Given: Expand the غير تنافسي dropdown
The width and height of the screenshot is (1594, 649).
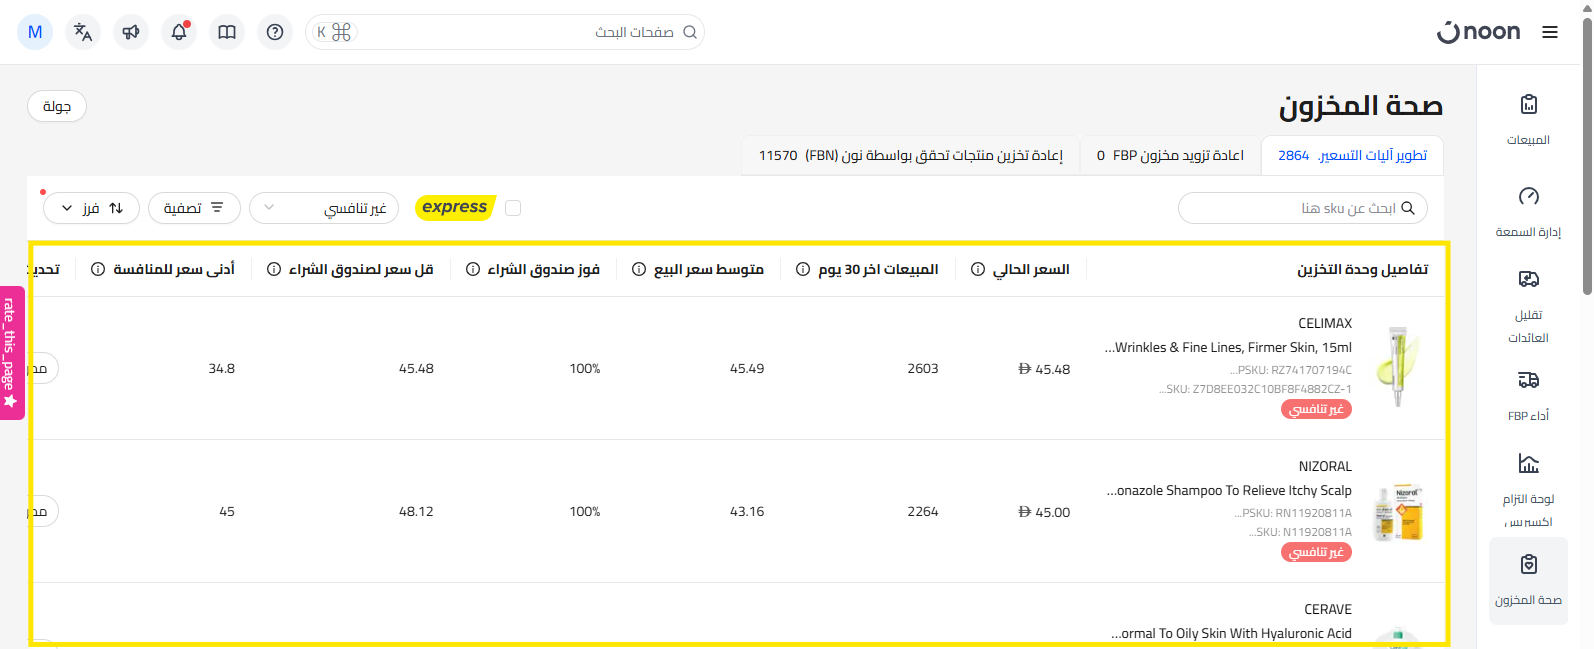Looking at the screenshot, I should 324,208.
